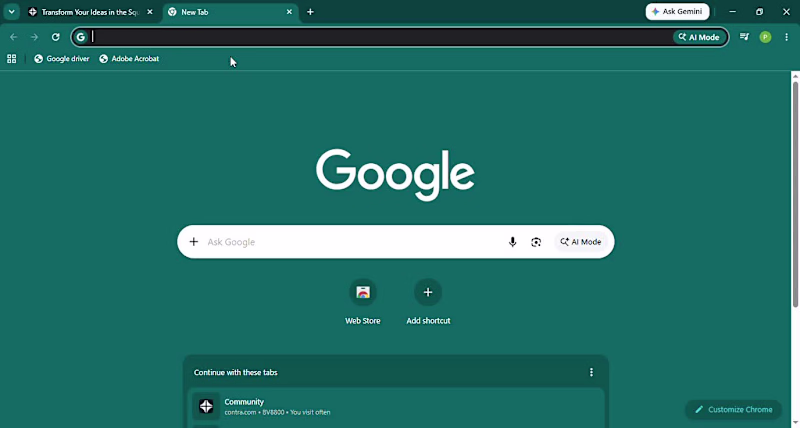Click the vertical page scrollbar
The image size is (800, 428).
pos(795,193)
